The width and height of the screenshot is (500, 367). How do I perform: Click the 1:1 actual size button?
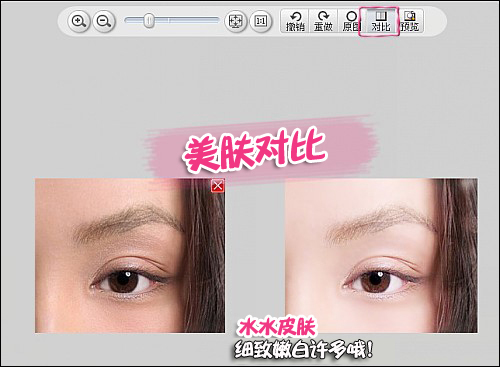click(x=260, y=21)
